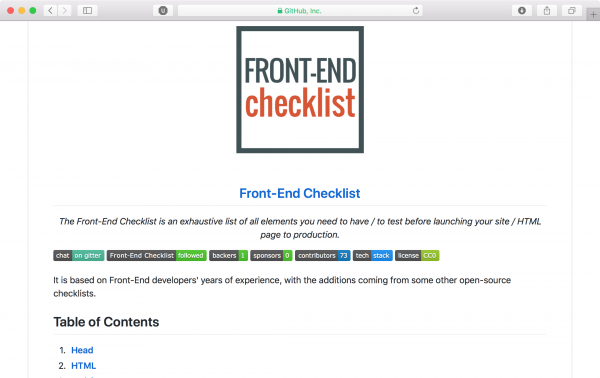This screenshot has width=600, height=378.
Task: Go back using Safari back arrow
Action: coord(51,10)
